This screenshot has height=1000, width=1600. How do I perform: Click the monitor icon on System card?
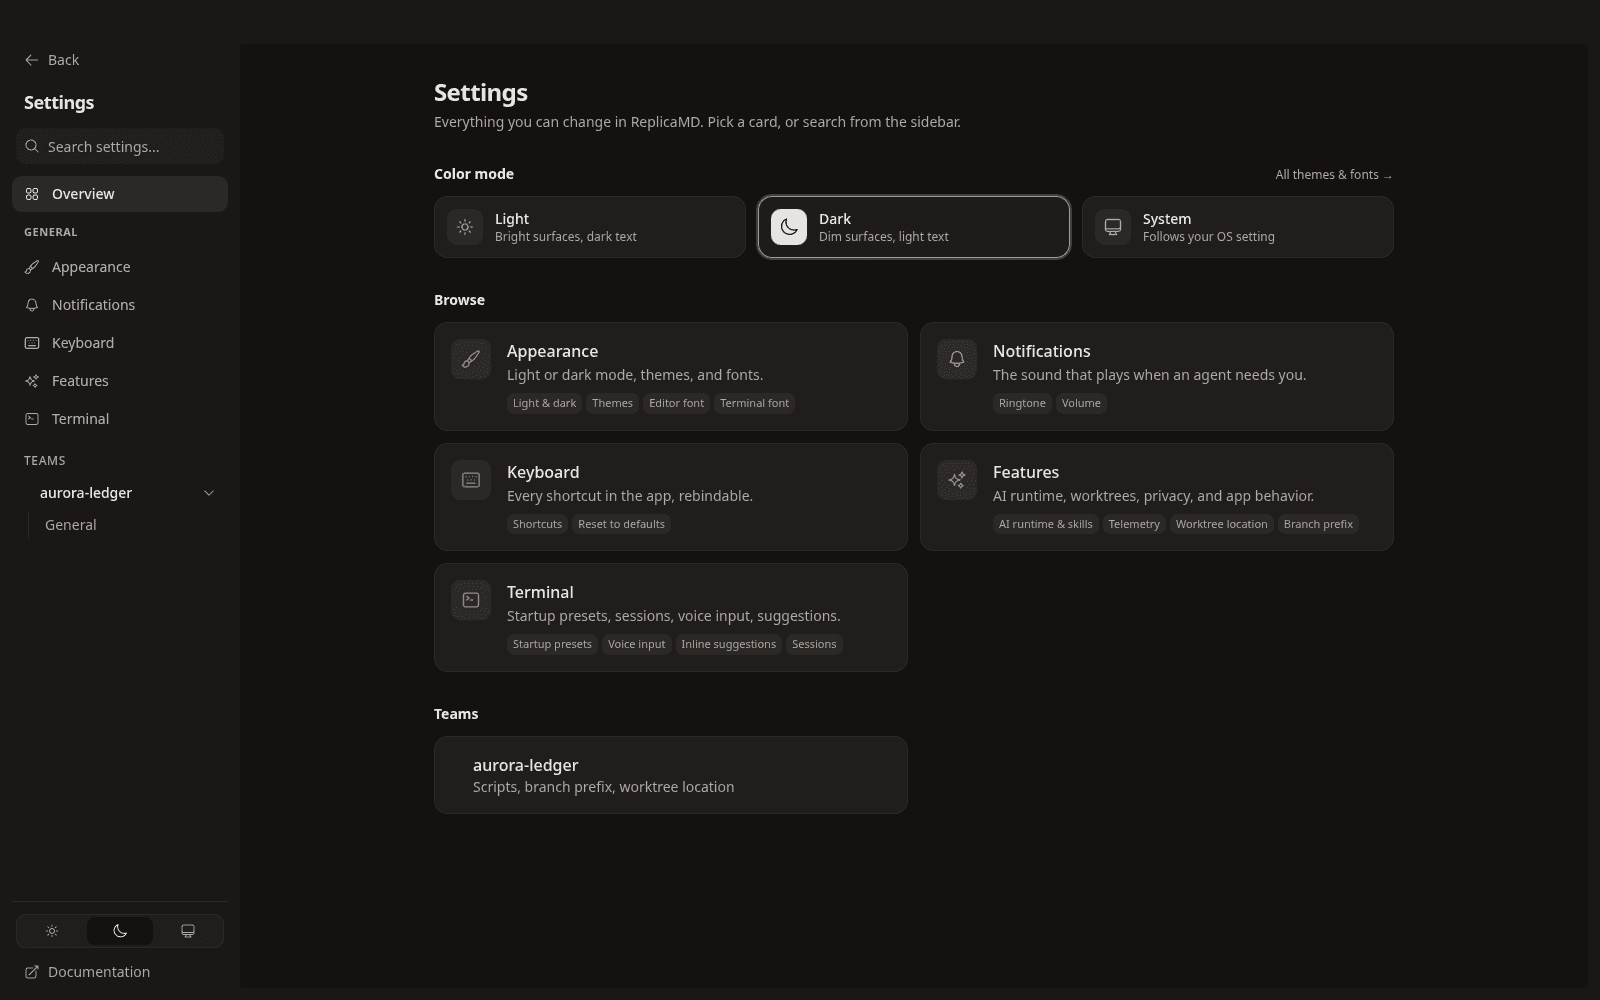pyautogui.click(x=1113, y=227)
